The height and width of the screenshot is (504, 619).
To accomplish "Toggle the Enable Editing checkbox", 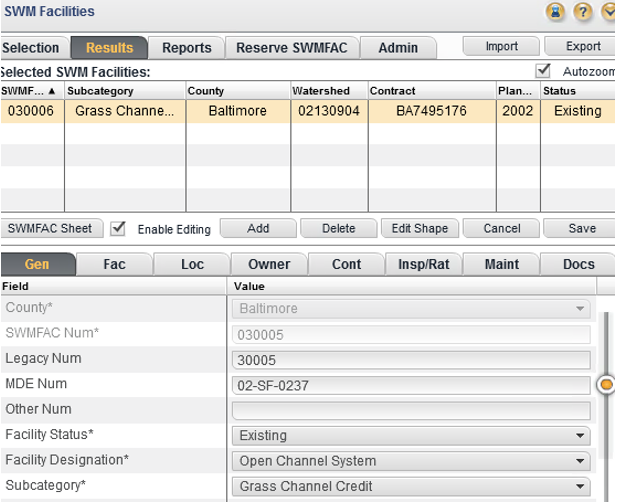I will pyautogui.click(x=118, y=229).
